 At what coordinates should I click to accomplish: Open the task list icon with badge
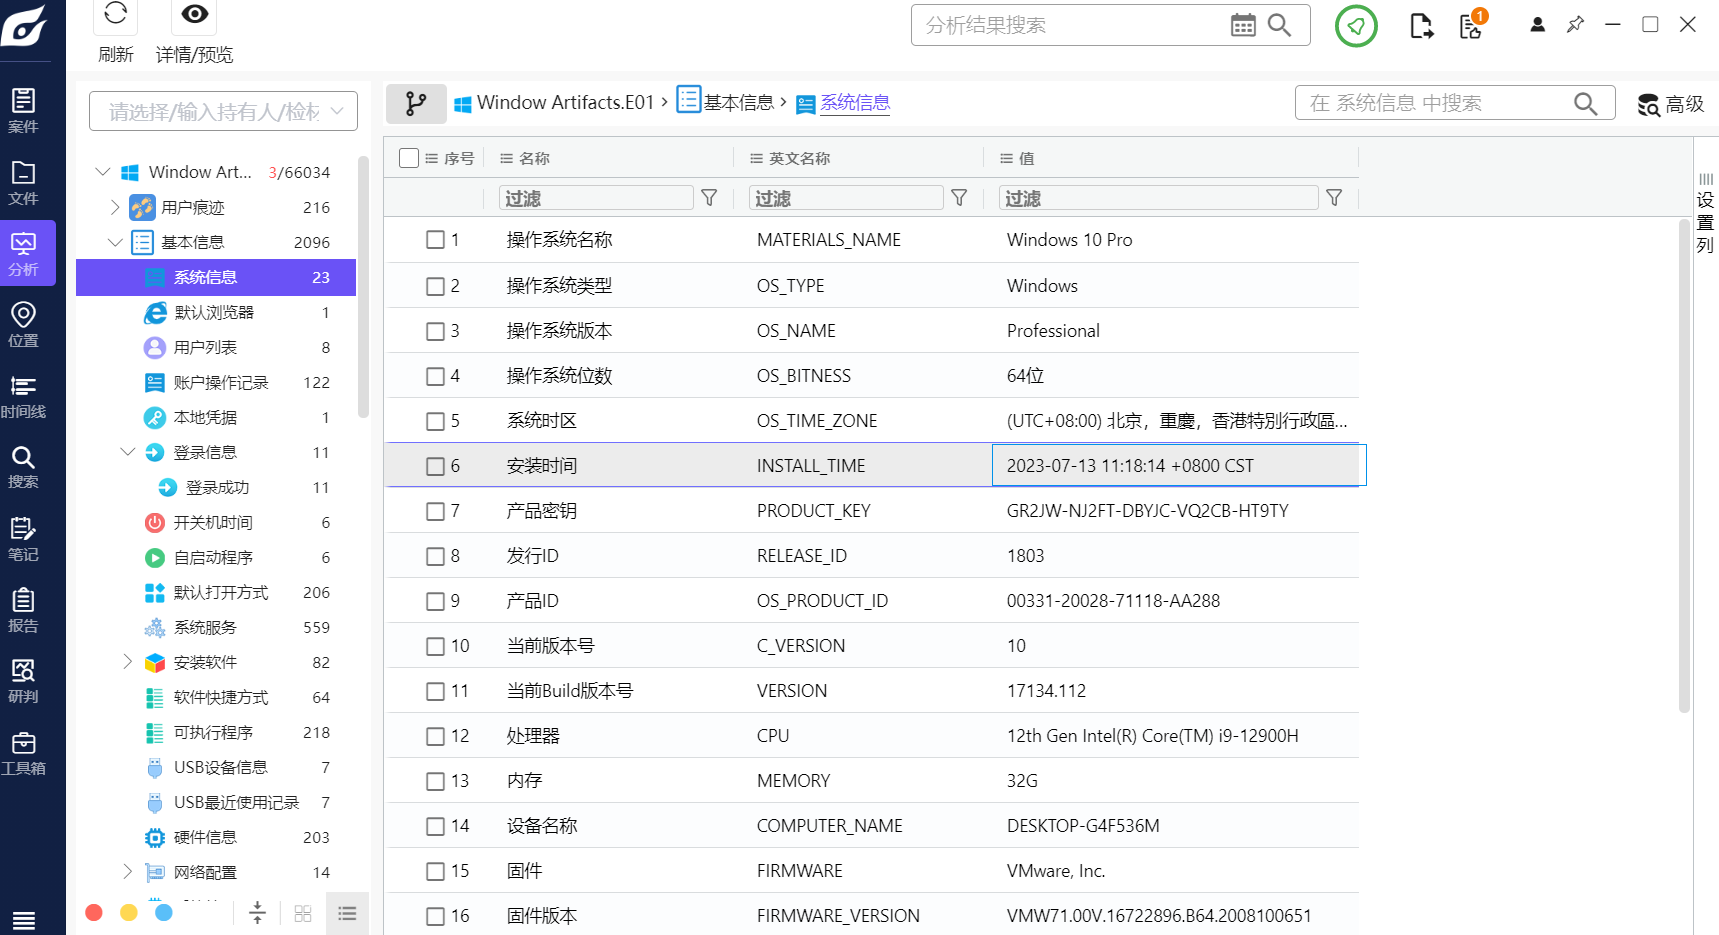[1472, 25]
